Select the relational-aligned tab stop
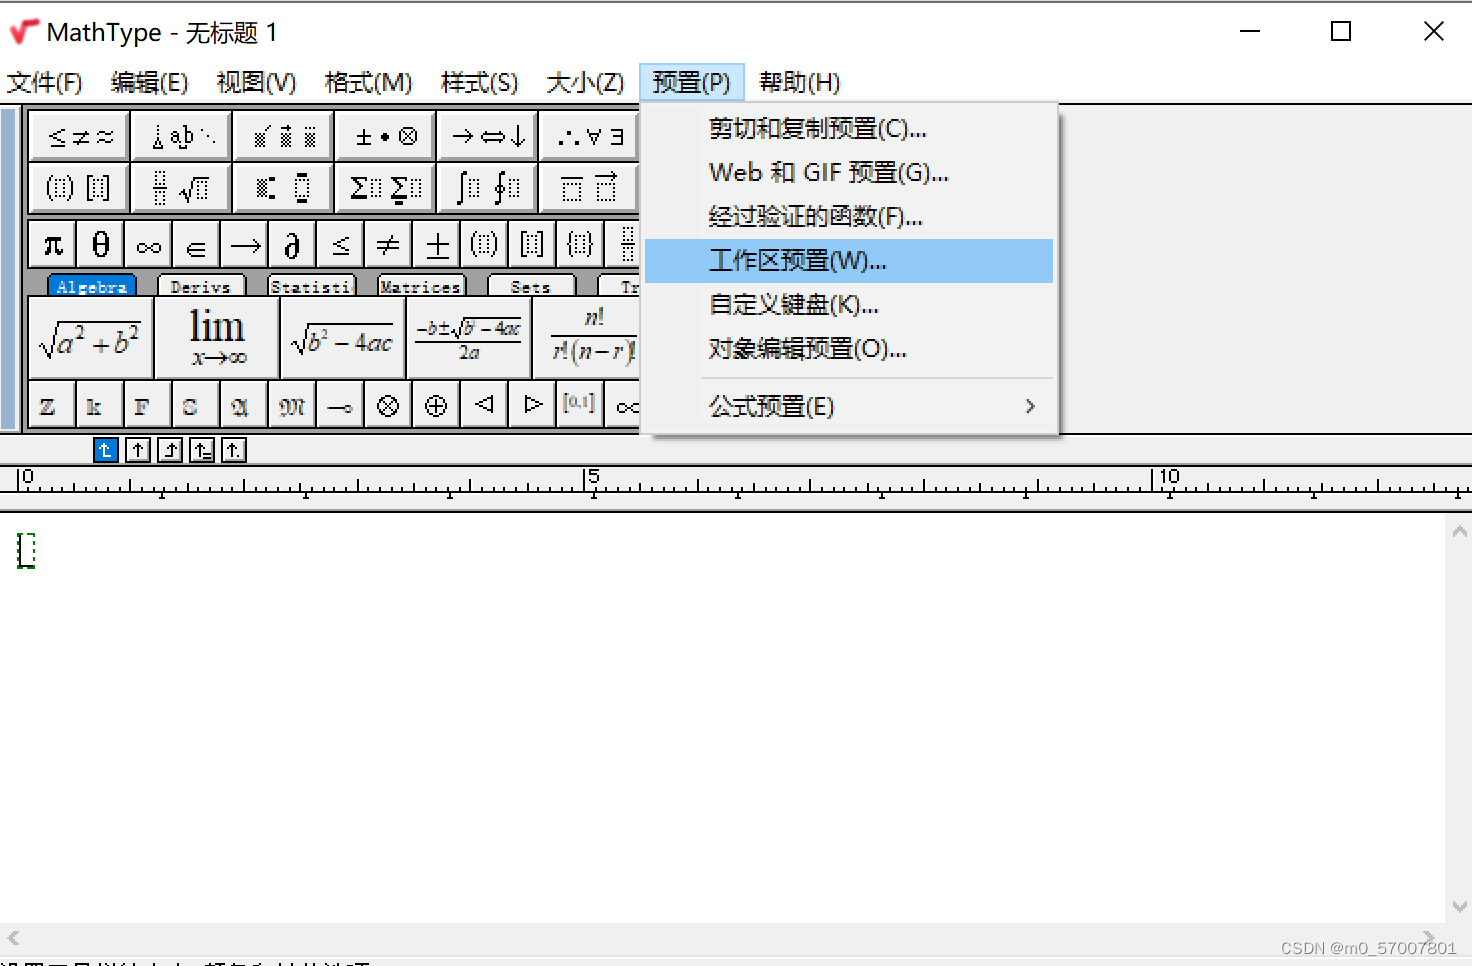The width and height of the screenshot is (1472, 966). click(202, 450)
